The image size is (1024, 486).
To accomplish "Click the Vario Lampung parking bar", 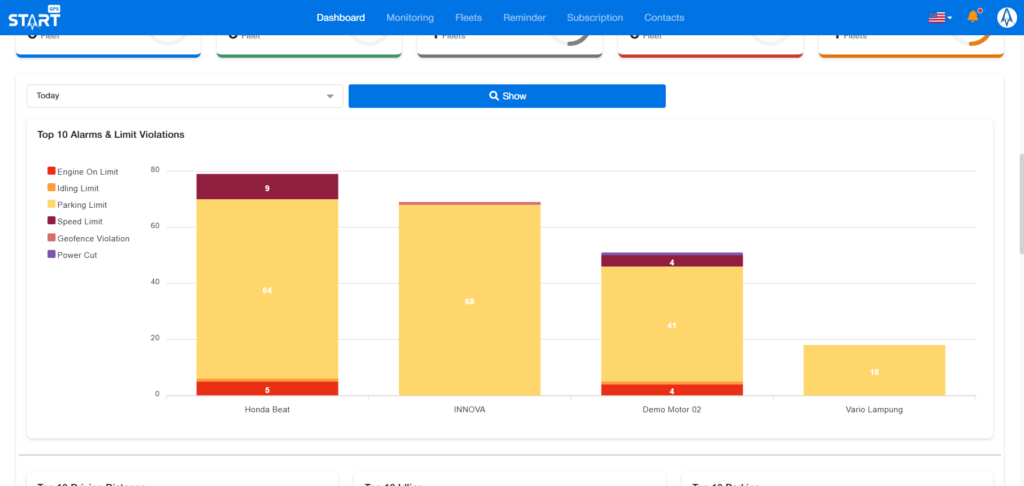I will (x=874, y=370).
